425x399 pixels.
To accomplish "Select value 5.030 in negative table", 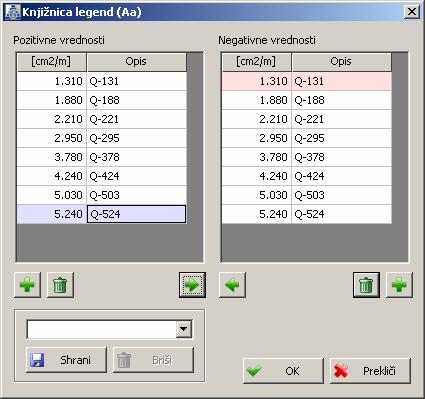I will coord(257,195).
